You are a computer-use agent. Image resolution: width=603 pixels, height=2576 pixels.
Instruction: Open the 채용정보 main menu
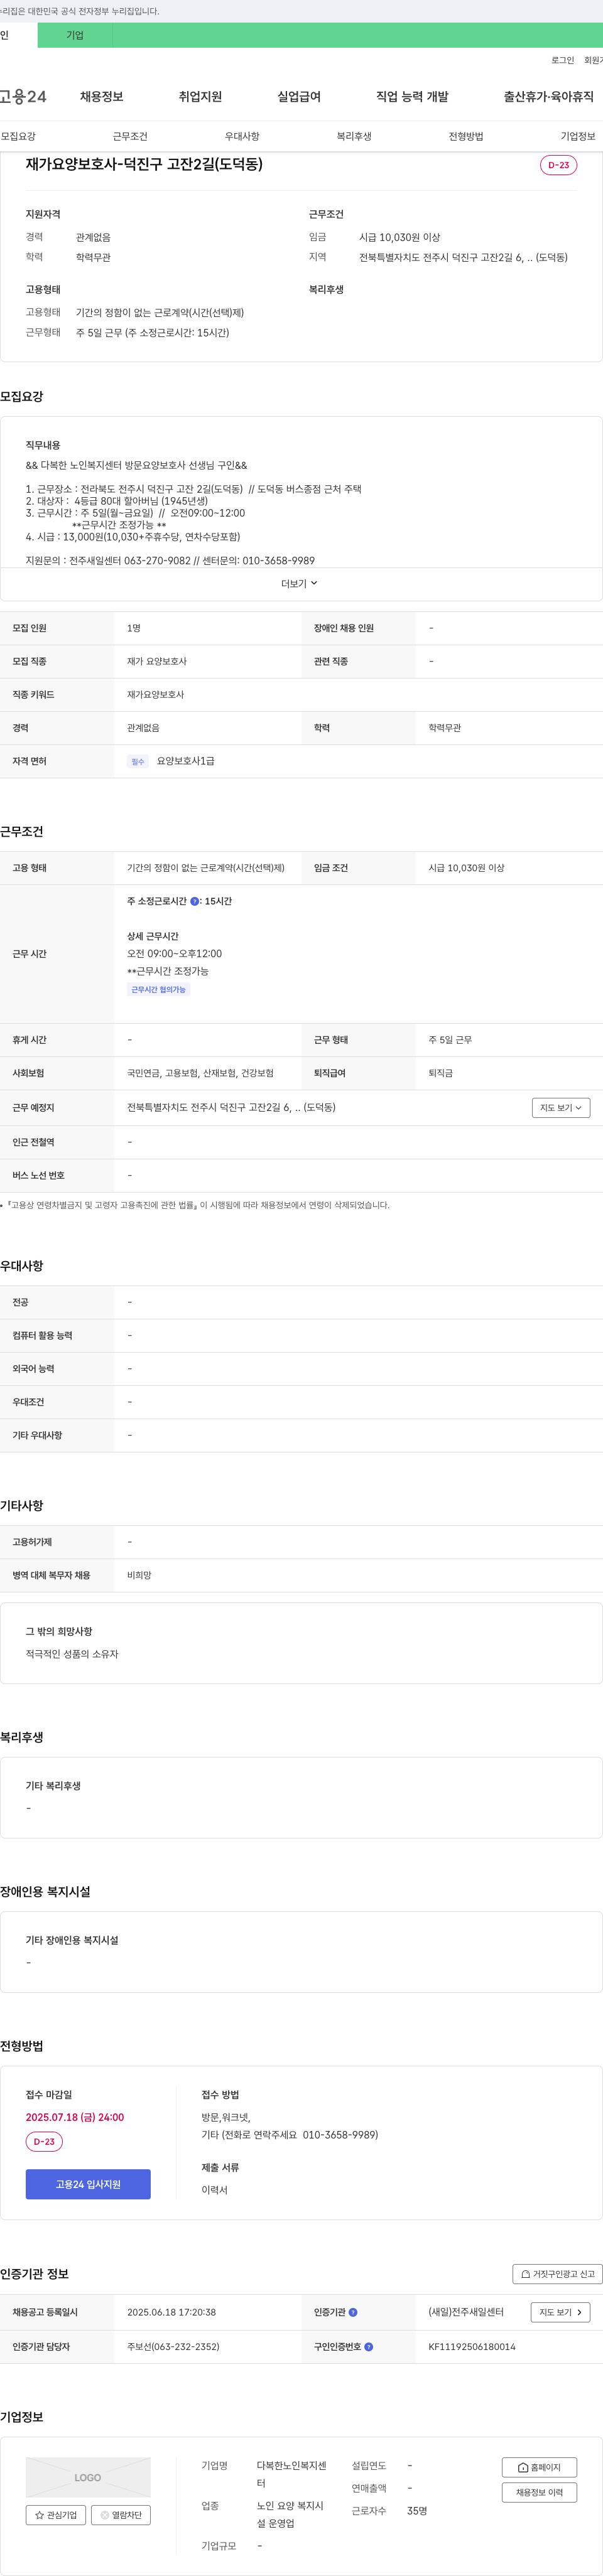(x=101, y=96)
